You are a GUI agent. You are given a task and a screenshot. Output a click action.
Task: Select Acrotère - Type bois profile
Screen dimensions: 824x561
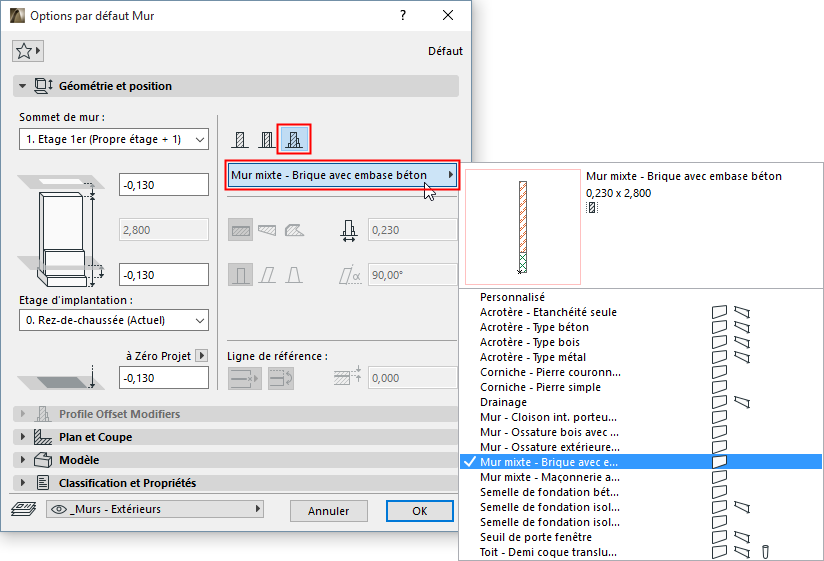click(641, 342)
